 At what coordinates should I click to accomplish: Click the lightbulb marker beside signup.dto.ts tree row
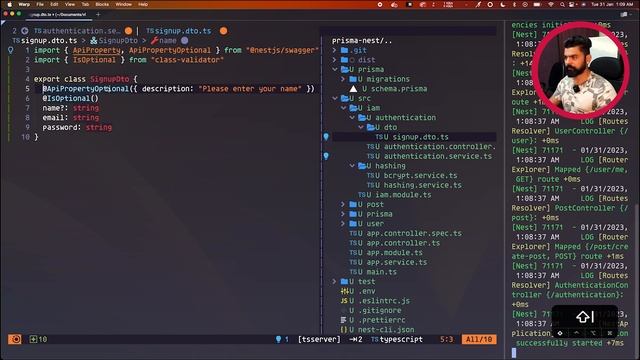point(326,137)
